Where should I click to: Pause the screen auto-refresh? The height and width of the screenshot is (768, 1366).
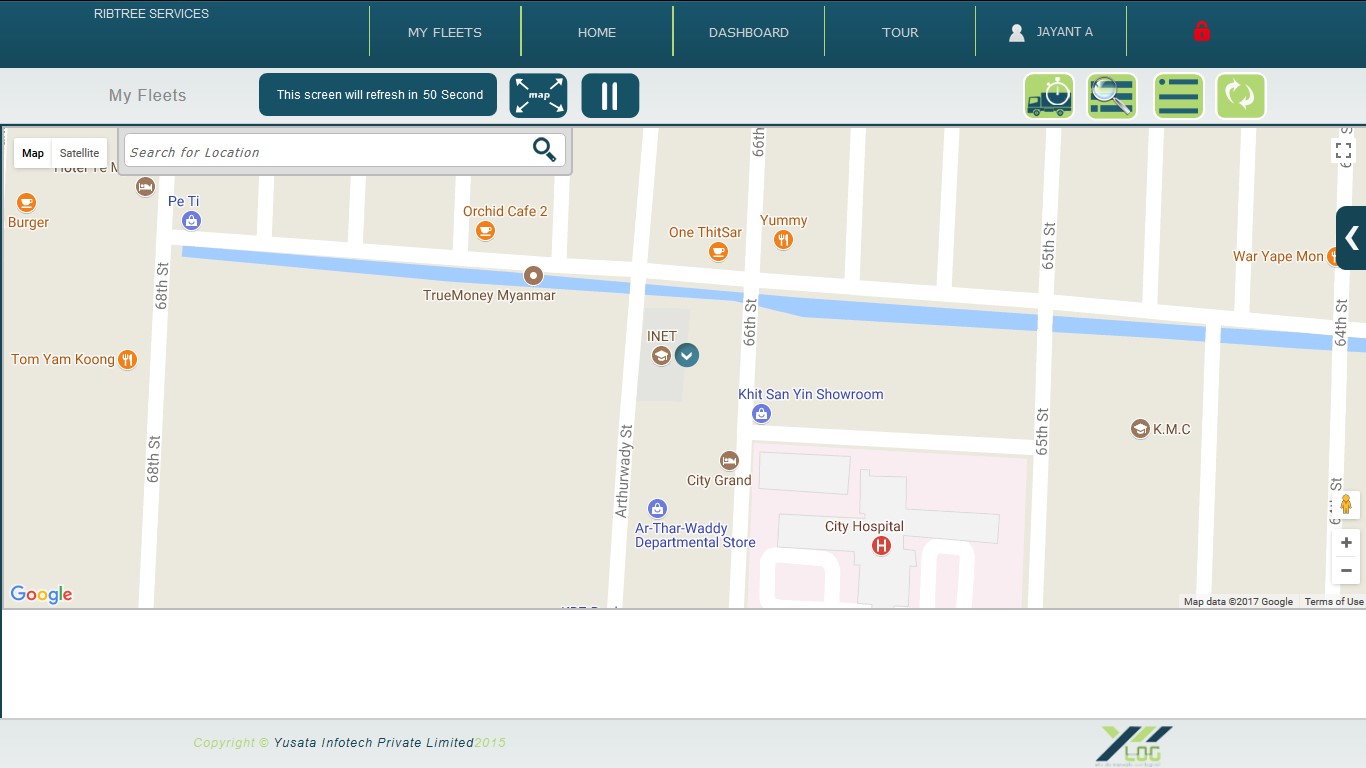coord(610,96)
